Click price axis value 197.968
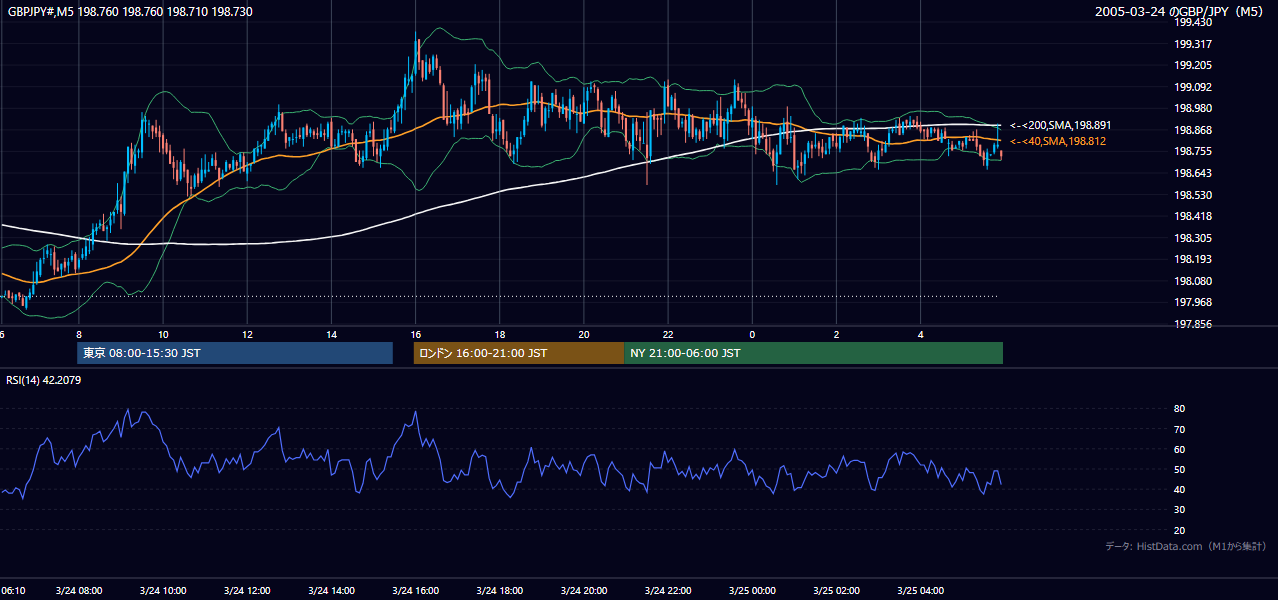Viewport: 1278px width, 600px height. pos(1193,302)
